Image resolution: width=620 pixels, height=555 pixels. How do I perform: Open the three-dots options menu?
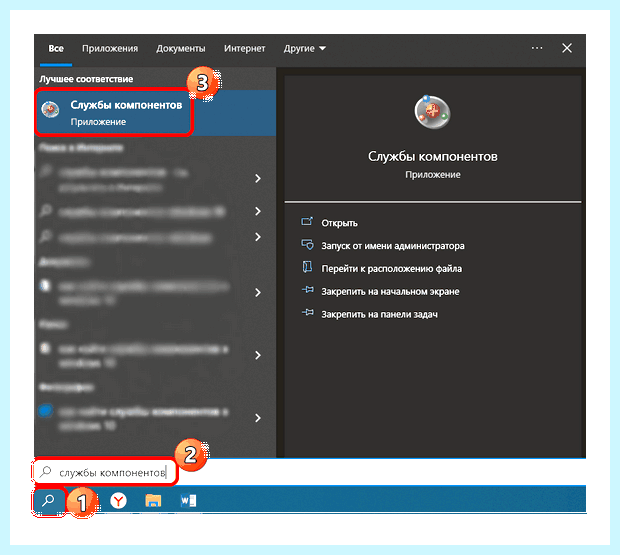click(537, 48)
